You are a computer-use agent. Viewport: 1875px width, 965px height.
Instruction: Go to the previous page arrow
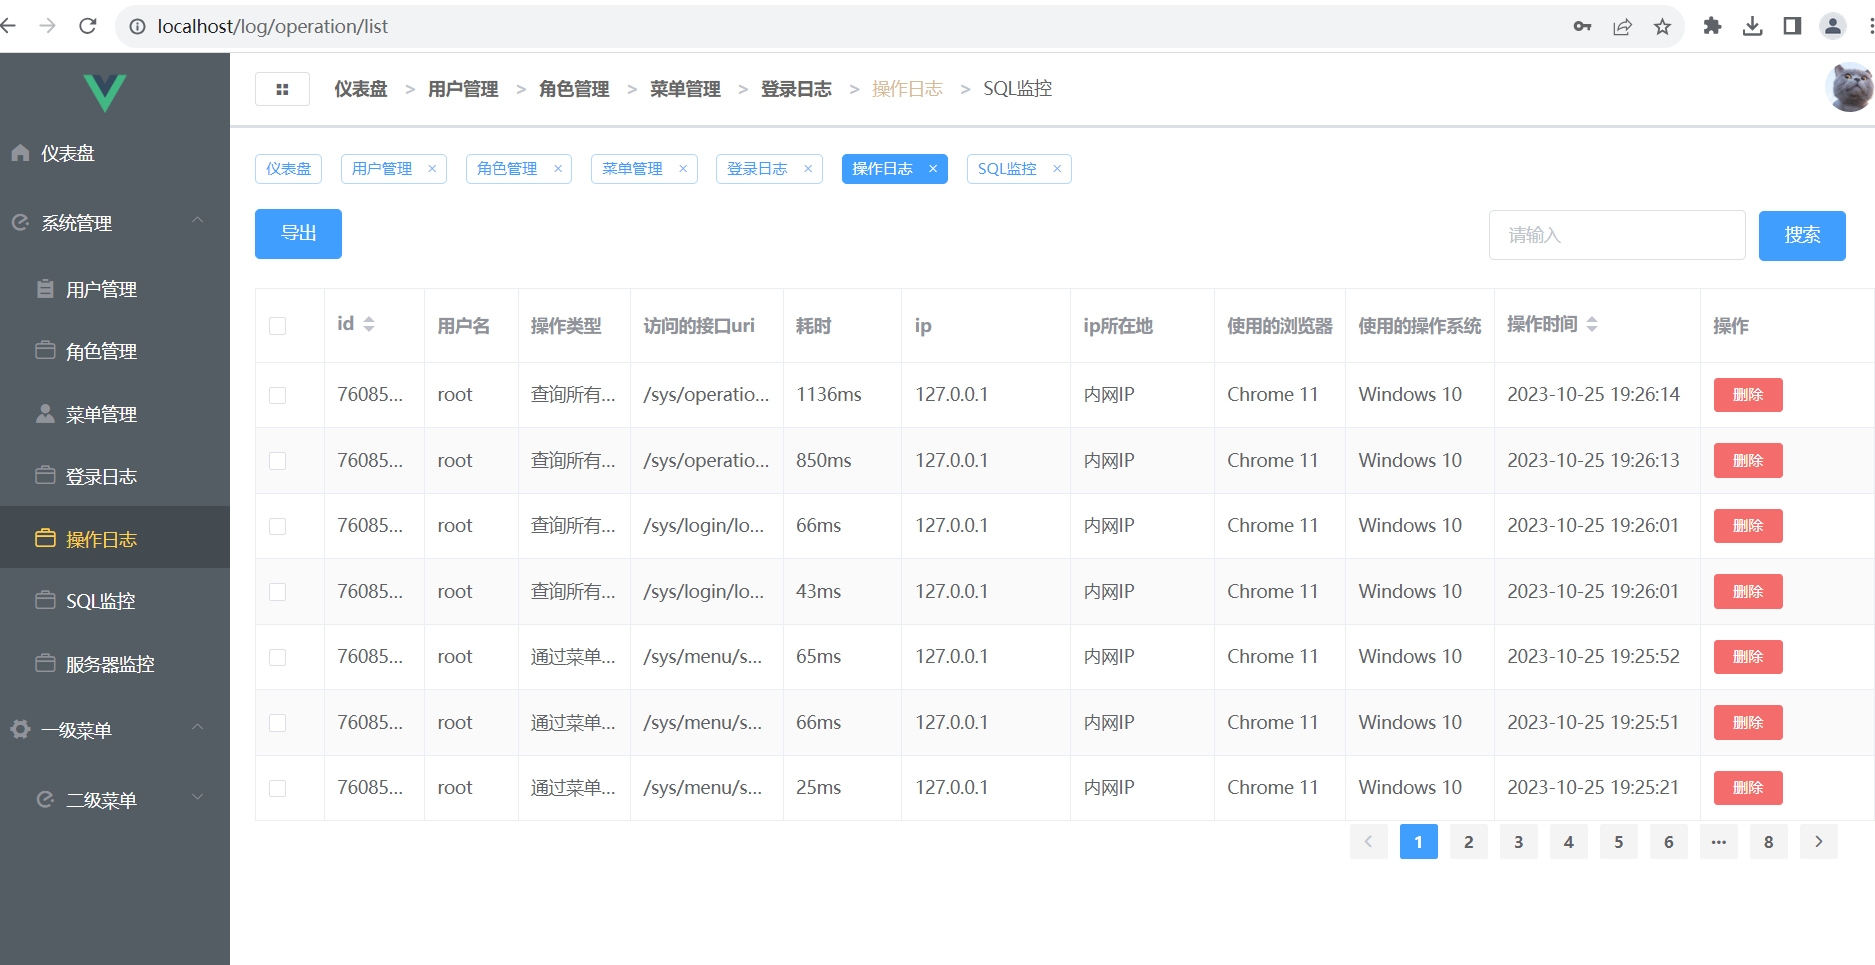coord(1369,842)
